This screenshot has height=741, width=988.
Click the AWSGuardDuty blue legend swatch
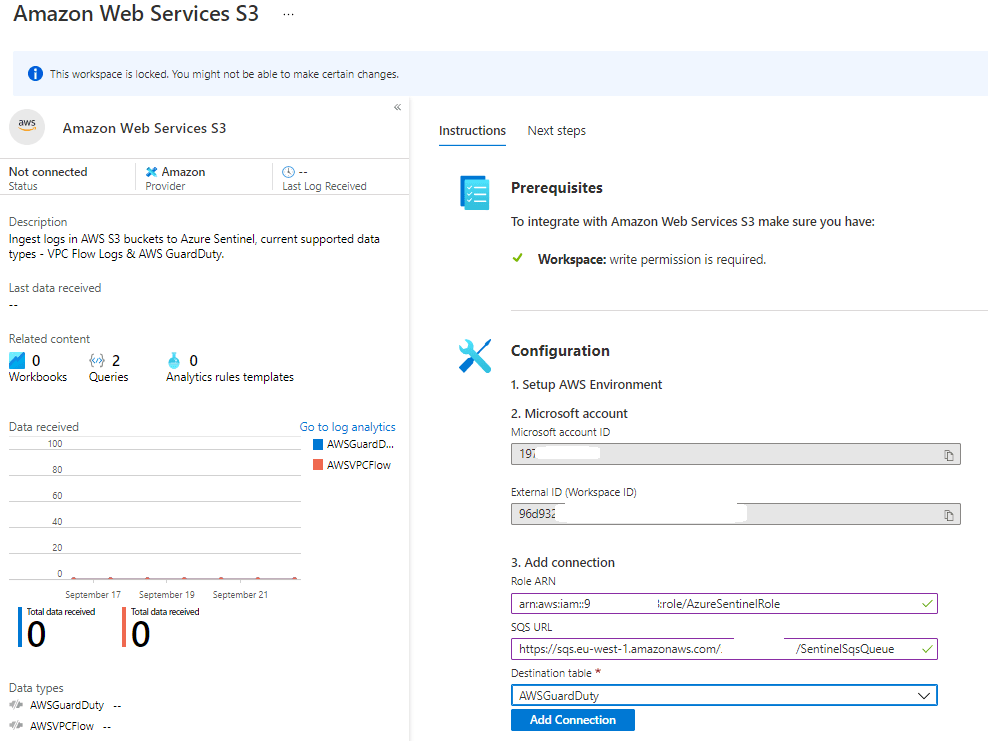pyautogui.click(x=318, y=444)
